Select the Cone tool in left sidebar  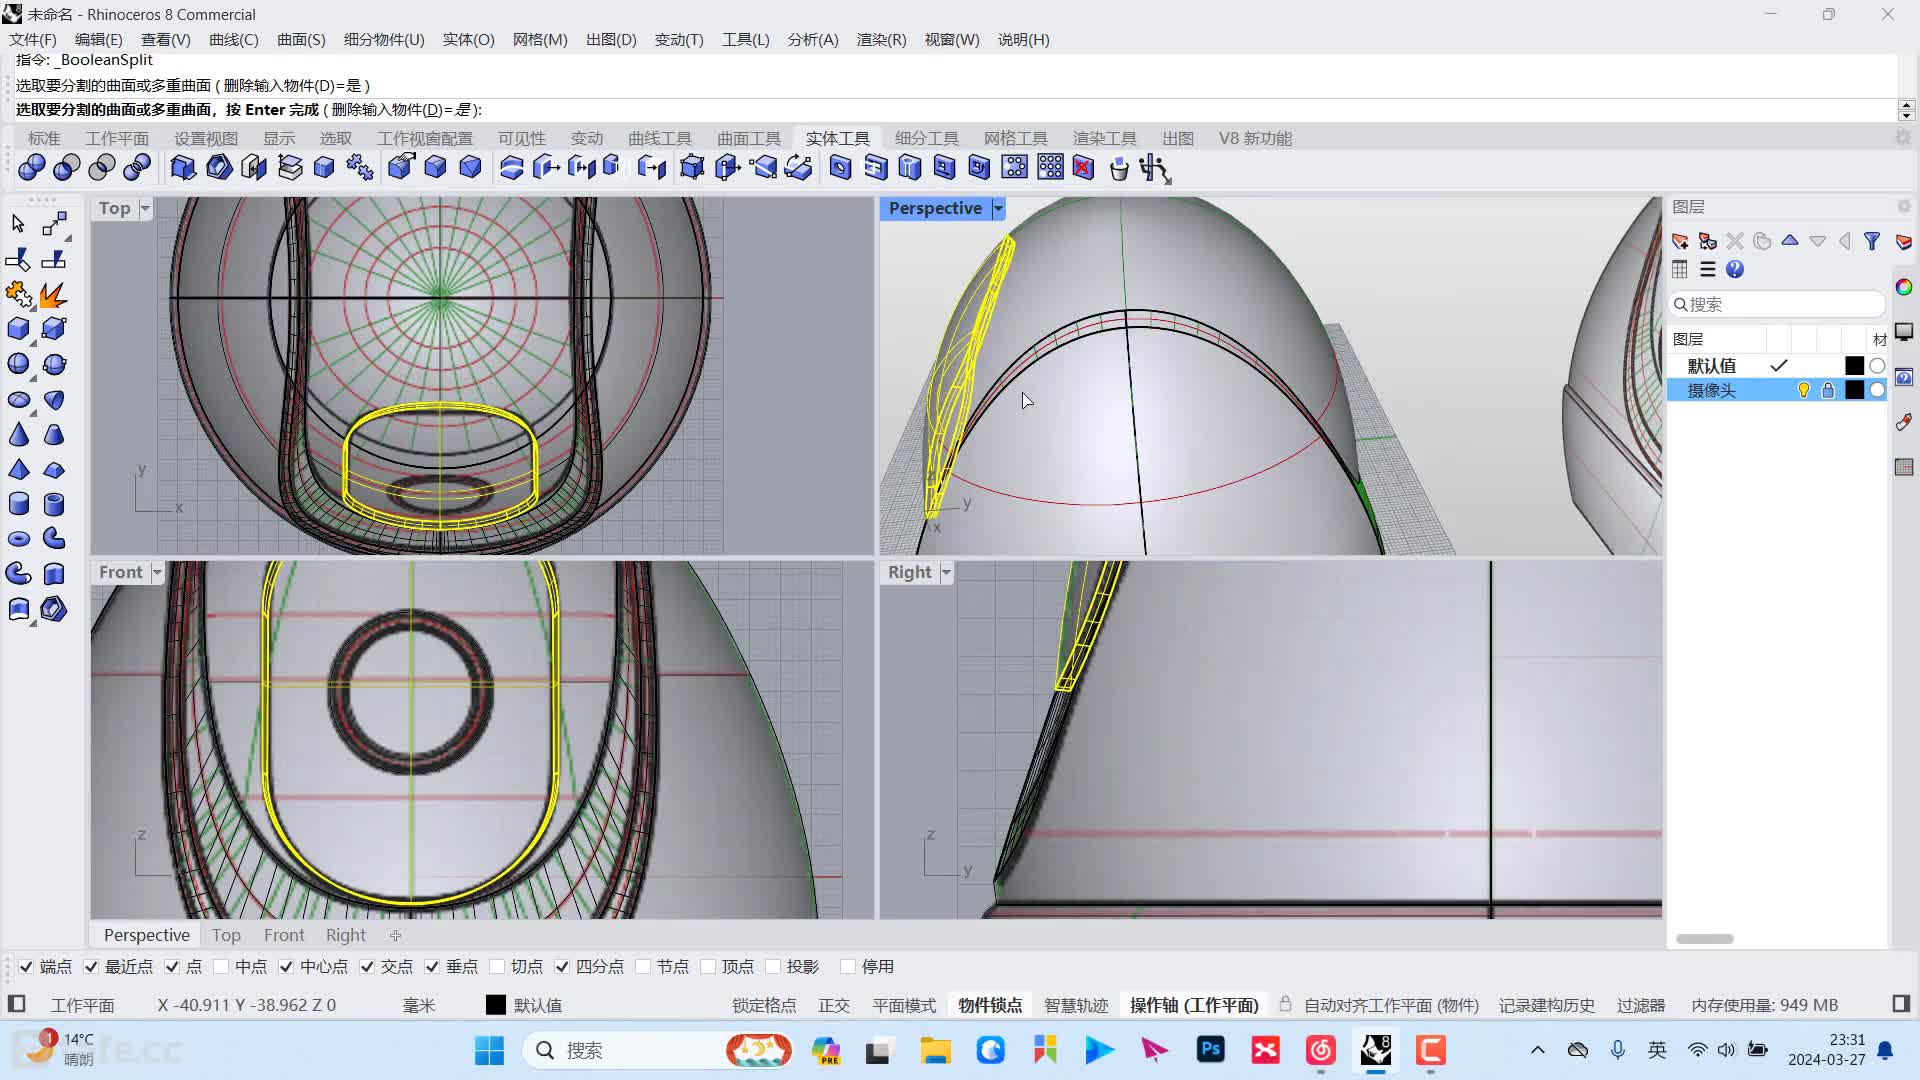coord(19,434)
